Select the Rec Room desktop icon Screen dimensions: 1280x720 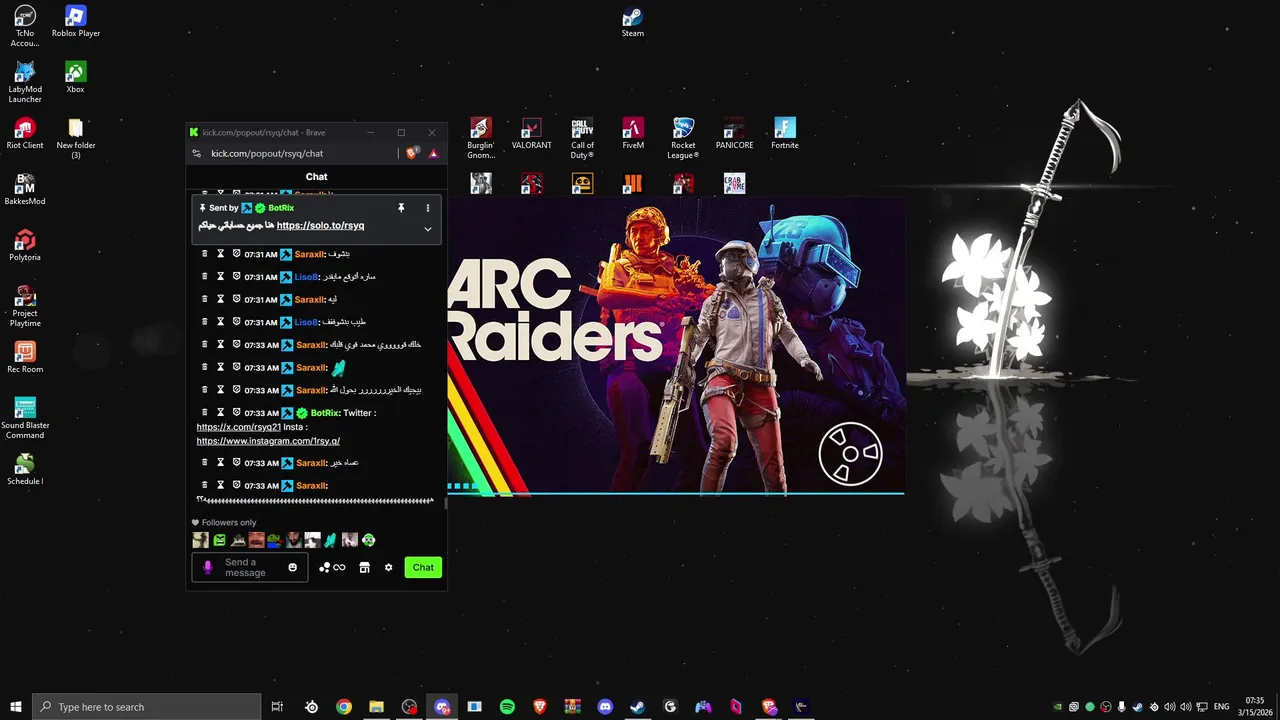(x=25, y=358)
